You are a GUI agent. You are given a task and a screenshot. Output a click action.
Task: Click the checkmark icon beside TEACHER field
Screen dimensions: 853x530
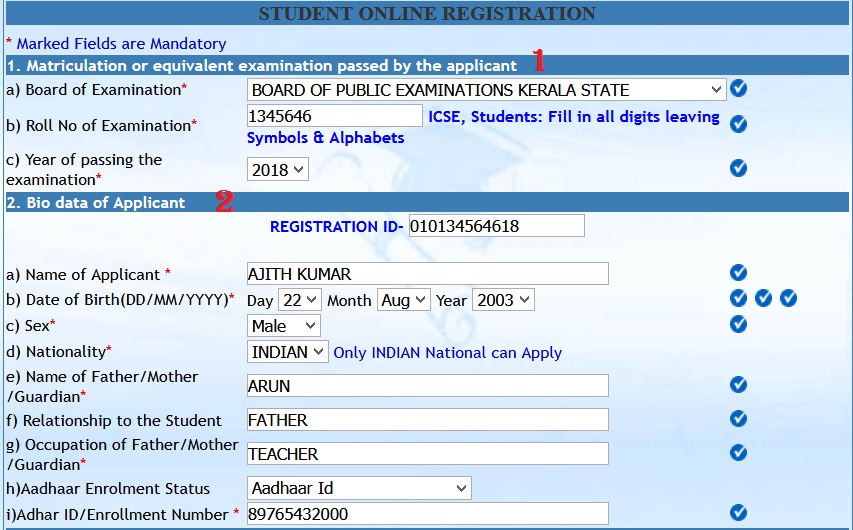click(738, 453)
